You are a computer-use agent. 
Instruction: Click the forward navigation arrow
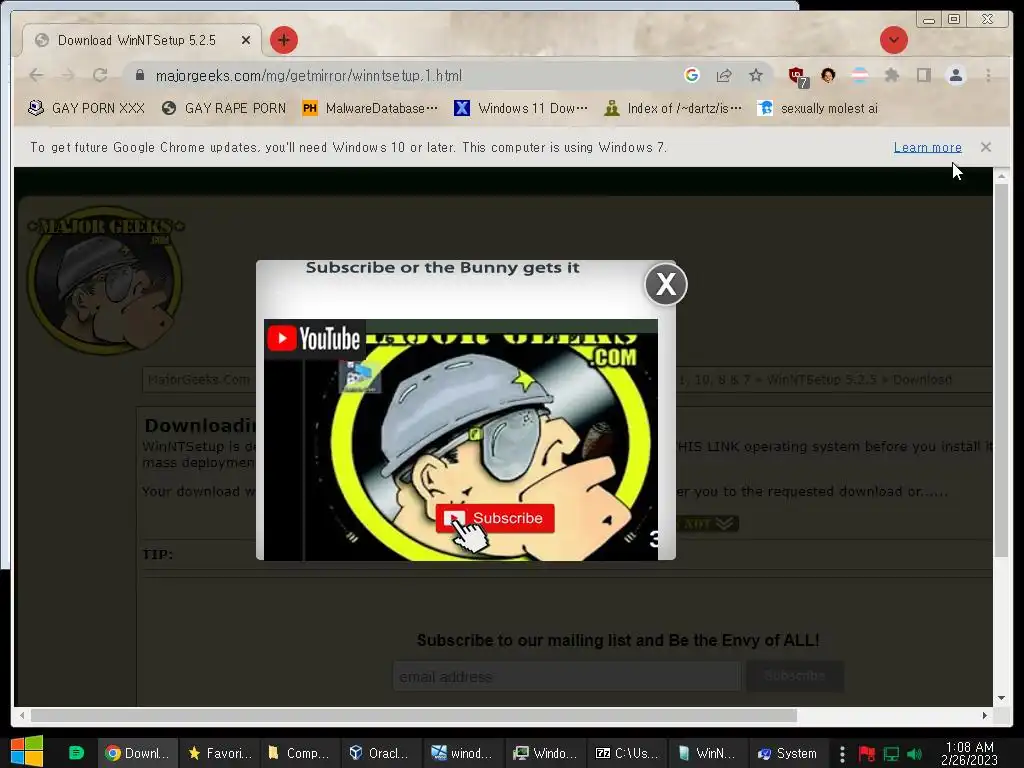coord(68,75)
